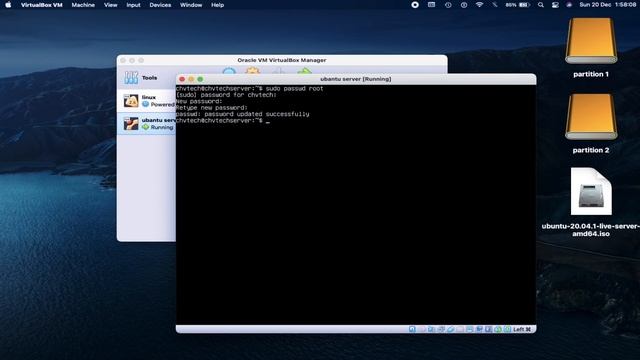Click 'passwd: password updated successfully' line

pyautogui.click(x=243, y=114)
